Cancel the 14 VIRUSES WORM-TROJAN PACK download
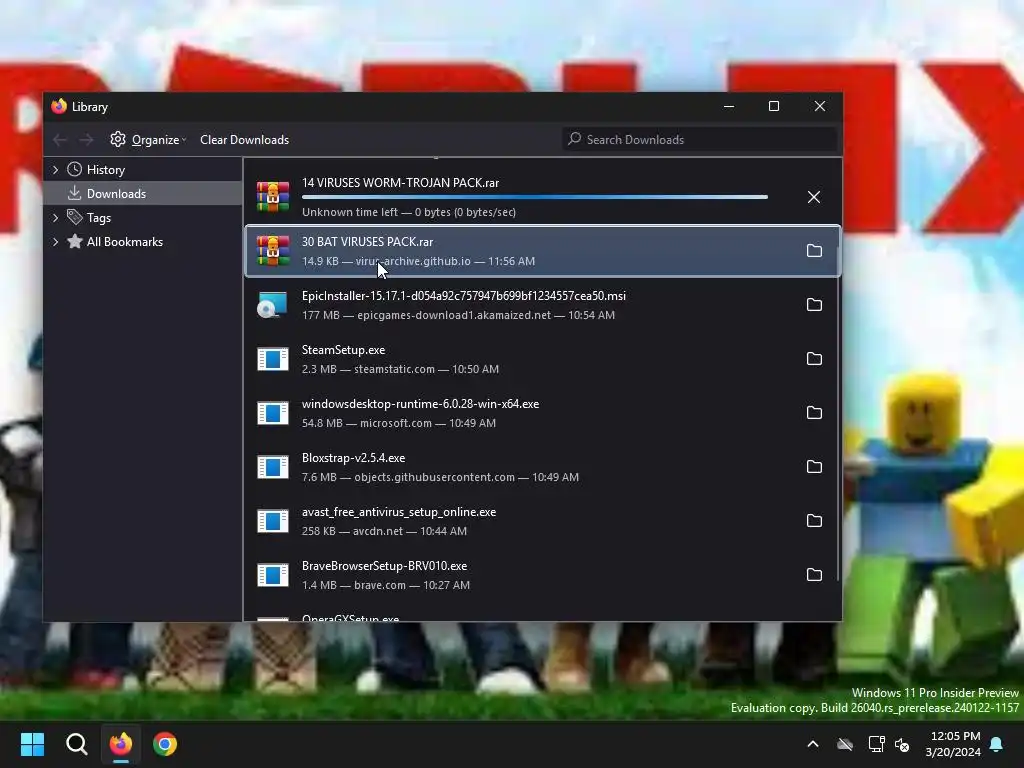 [814, 197]
